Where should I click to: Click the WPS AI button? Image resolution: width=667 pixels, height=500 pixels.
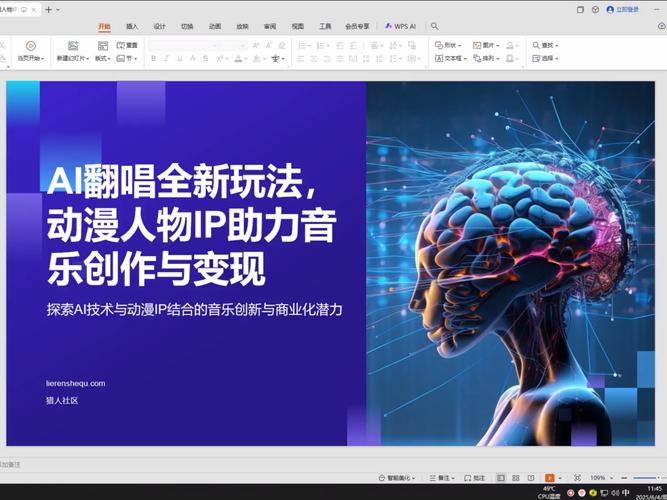pyautogui.click(x=400, y=26)
